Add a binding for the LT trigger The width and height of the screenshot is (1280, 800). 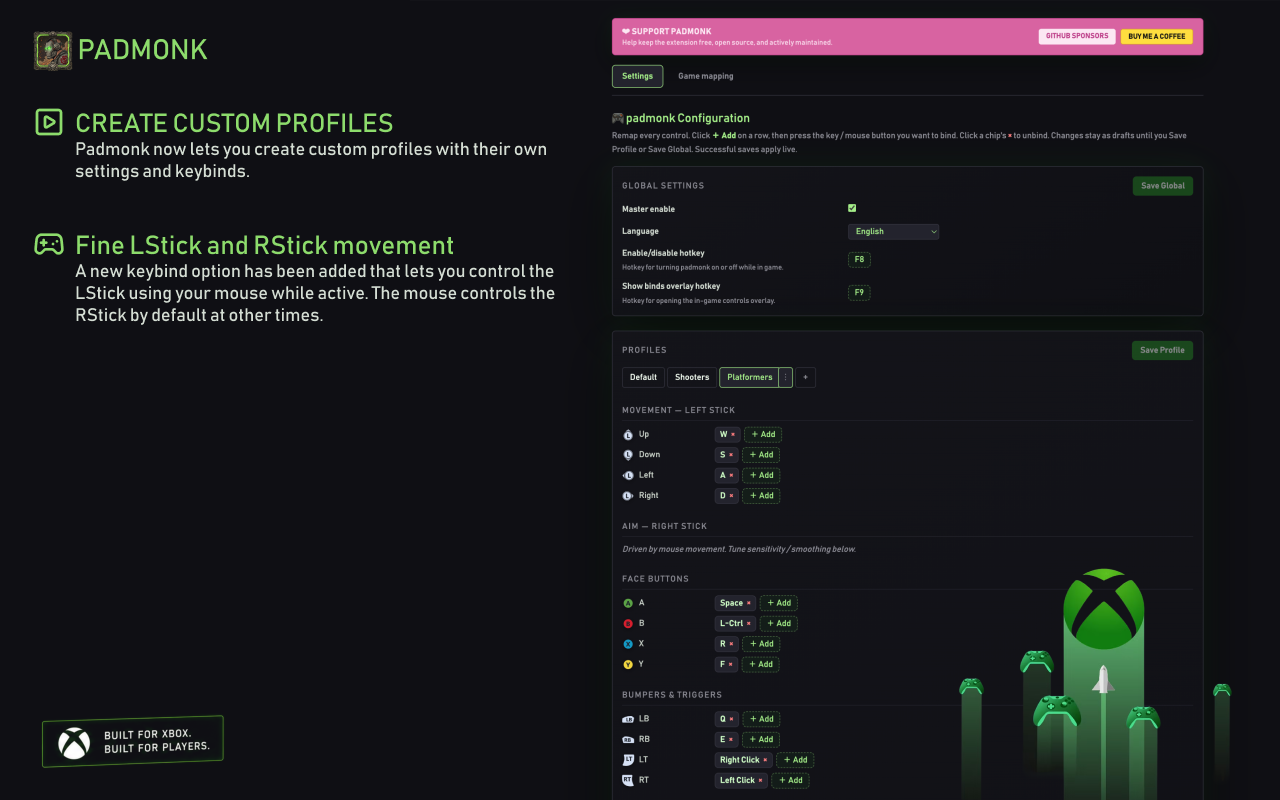(x=795, y=760)
